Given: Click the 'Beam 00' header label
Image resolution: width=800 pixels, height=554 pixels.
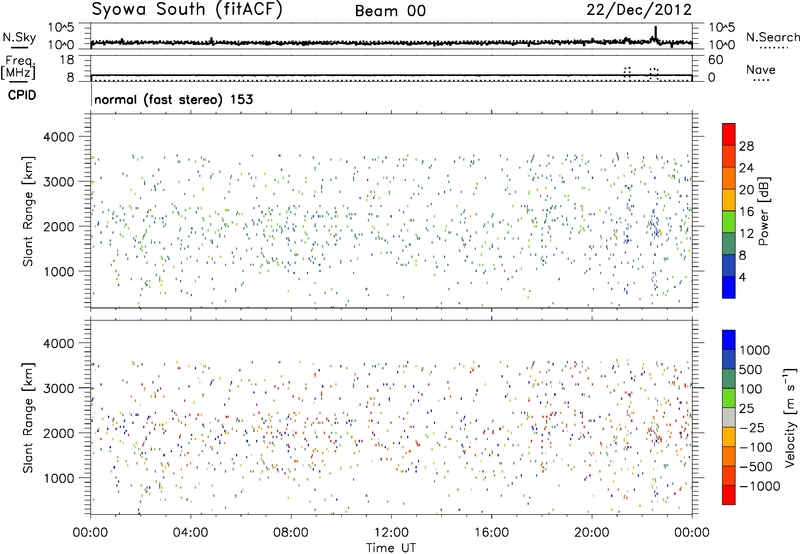Looking at the screenshot, I should 390,11.
